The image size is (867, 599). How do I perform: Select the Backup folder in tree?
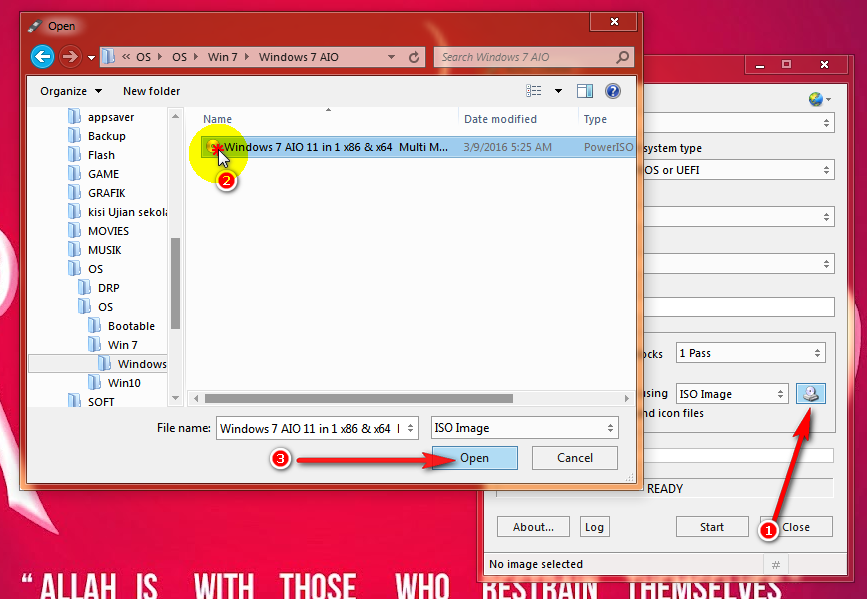tap(106, 136)
